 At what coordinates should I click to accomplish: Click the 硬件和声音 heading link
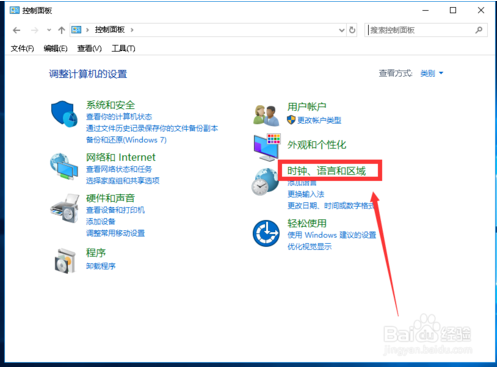pyautogui.click(x=110, y=198)
